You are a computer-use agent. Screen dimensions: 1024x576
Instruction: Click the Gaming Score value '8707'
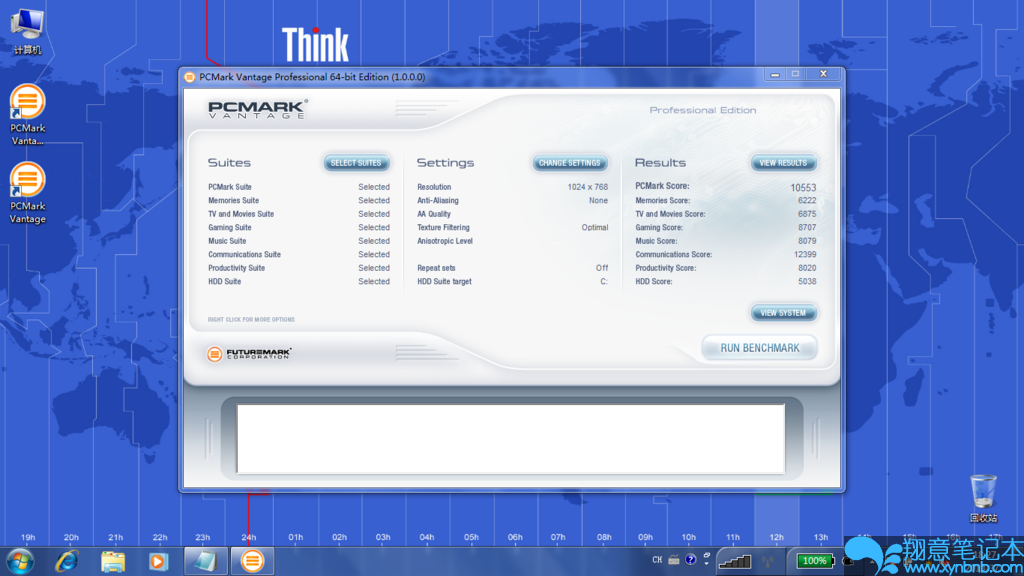click(807, 228)
